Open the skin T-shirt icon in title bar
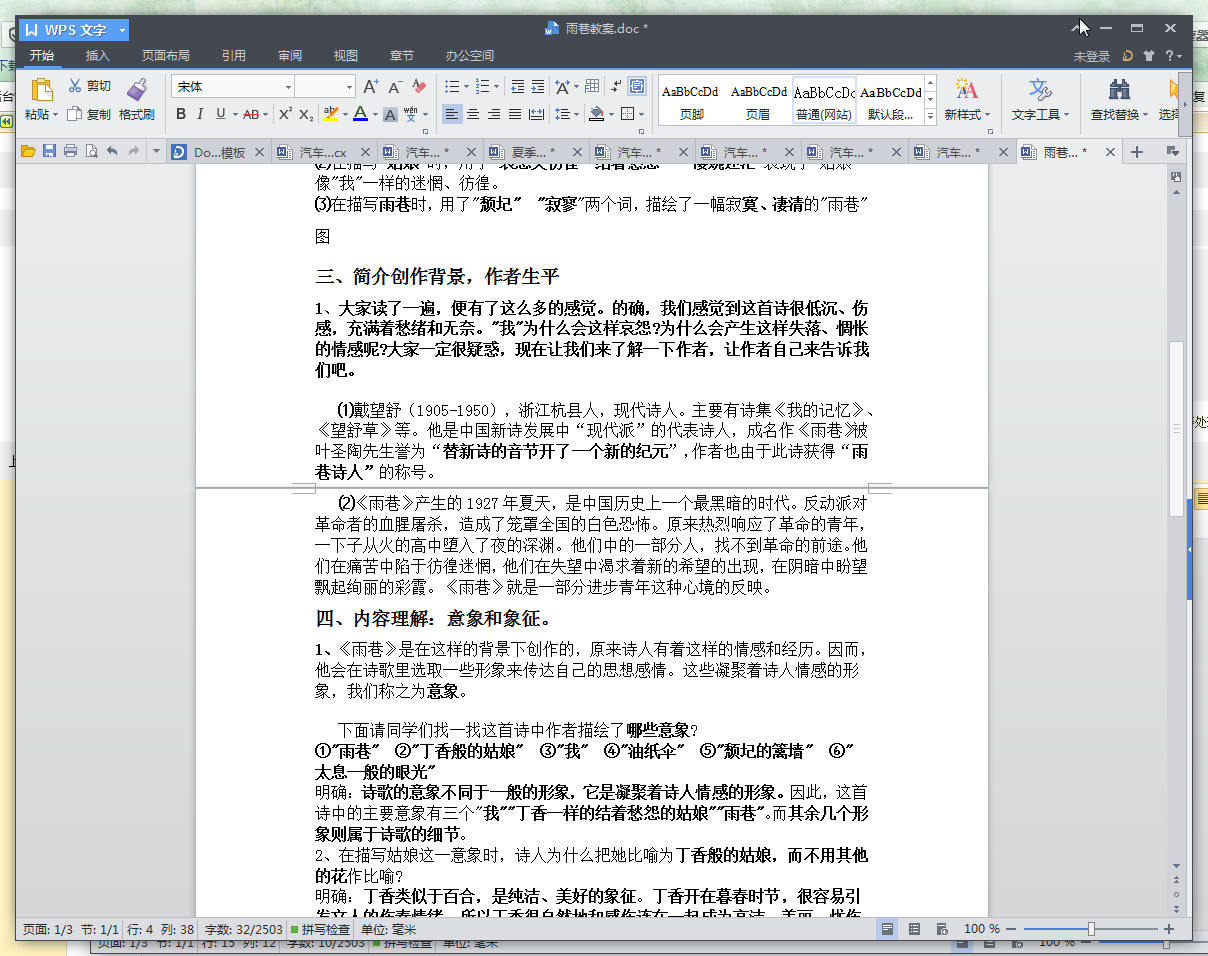Image resolution: width=1208 pixels, height=956 pixels. [x=1148, y=57]
